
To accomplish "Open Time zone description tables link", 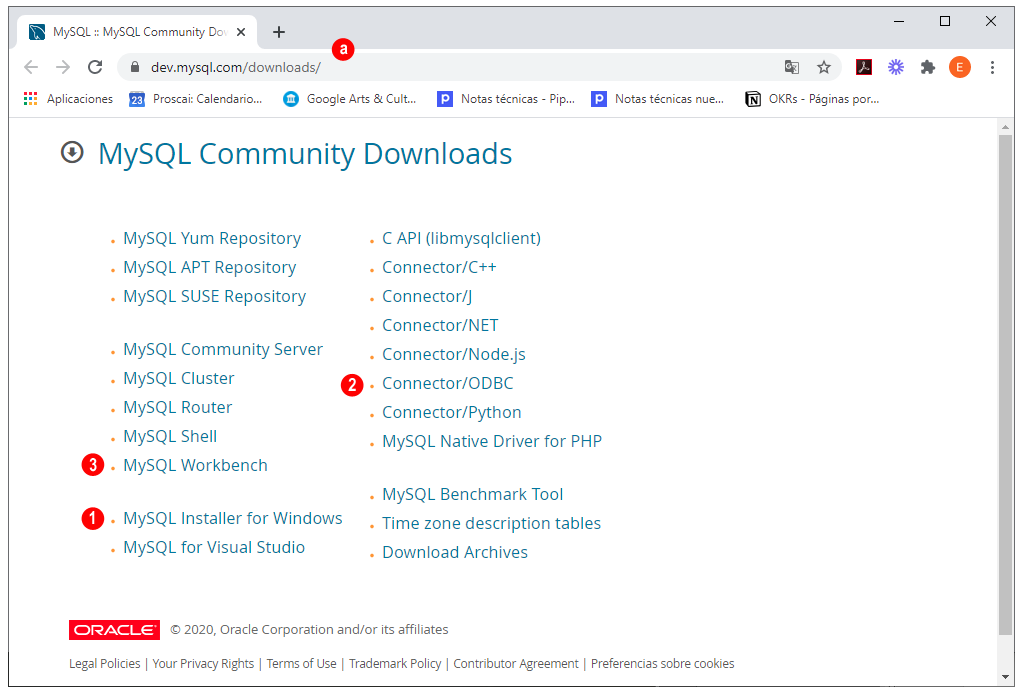I will 491,523.
